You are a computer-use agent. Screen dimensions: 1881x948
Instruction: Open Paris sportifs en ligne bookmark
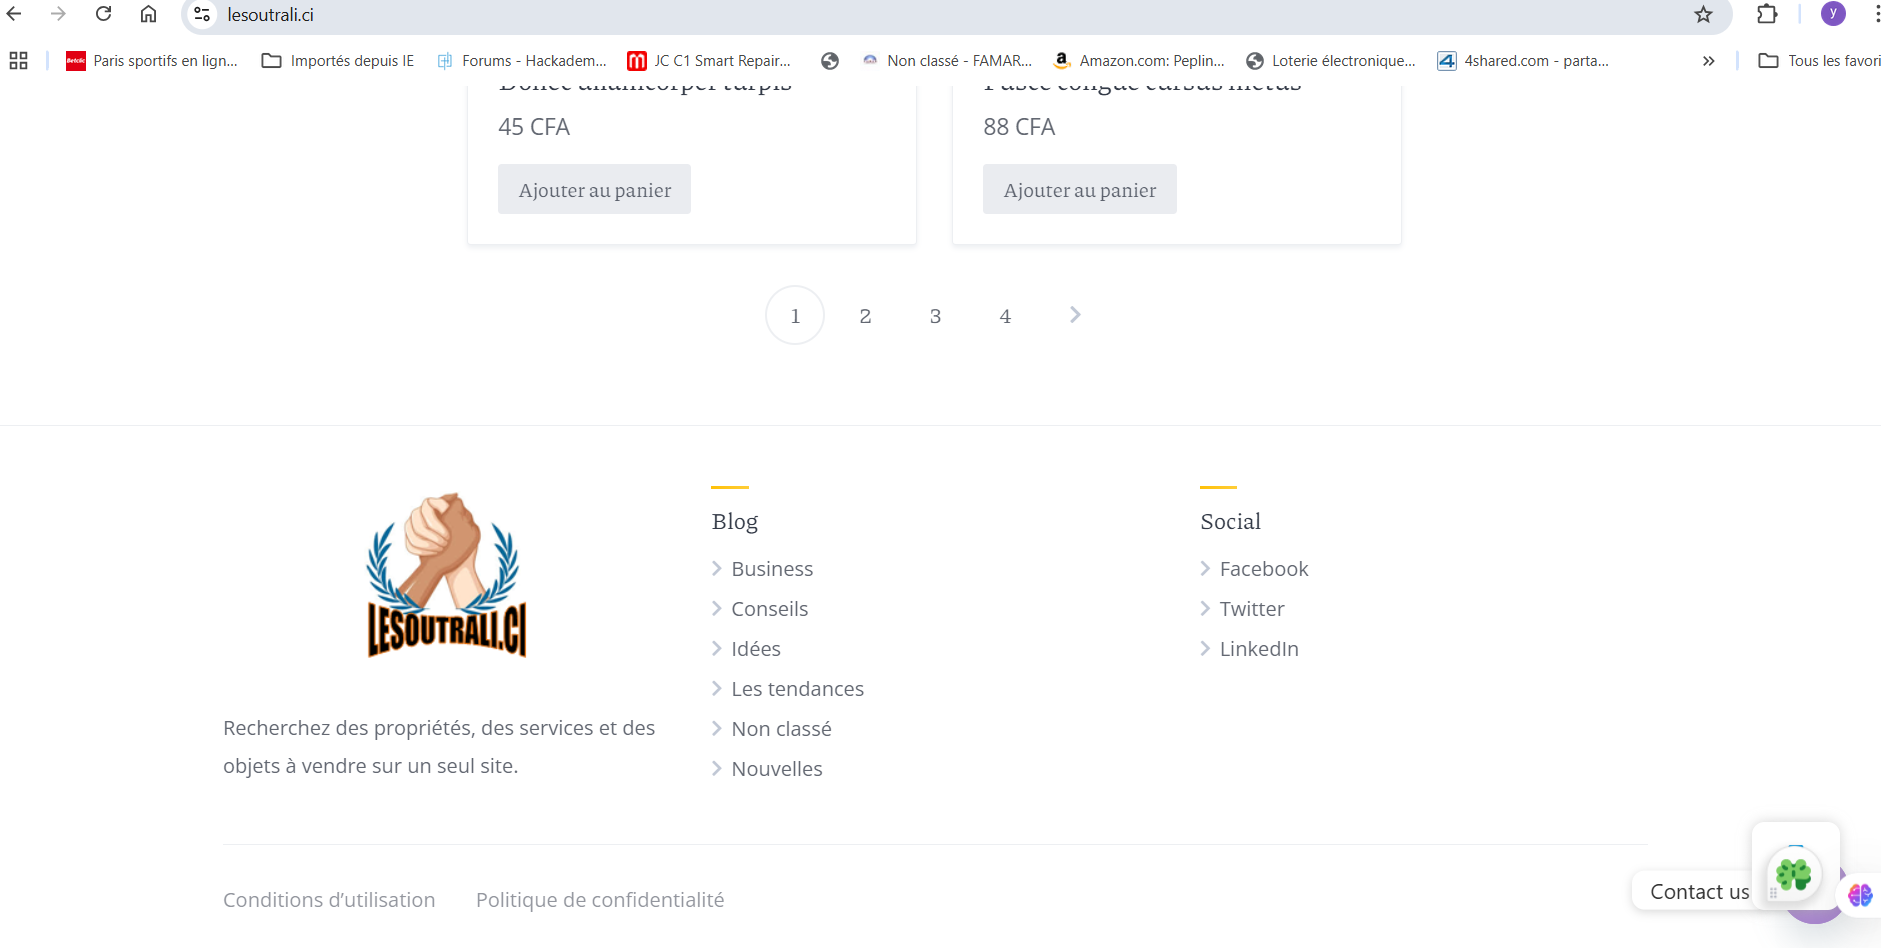coord(152,61)
